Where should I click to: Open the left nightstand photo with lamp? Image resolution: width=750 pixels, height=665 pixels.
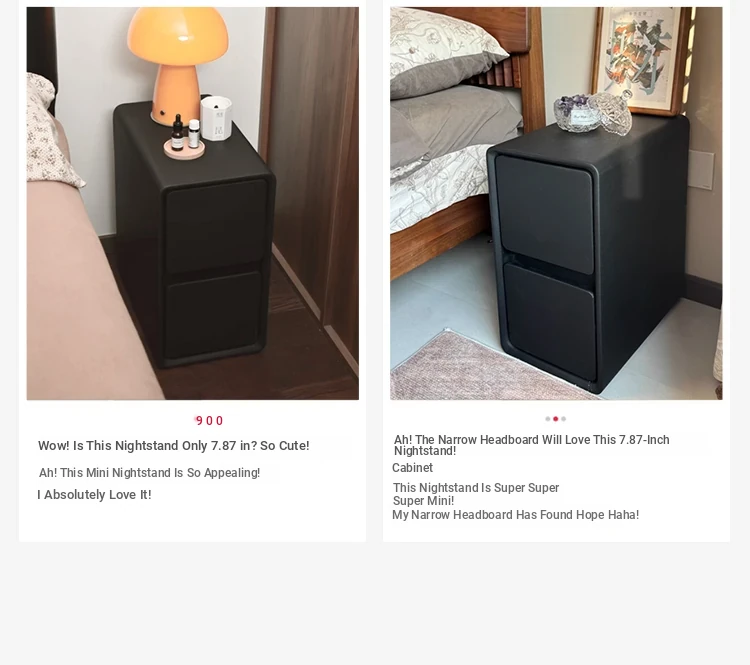tap(193, 203)
